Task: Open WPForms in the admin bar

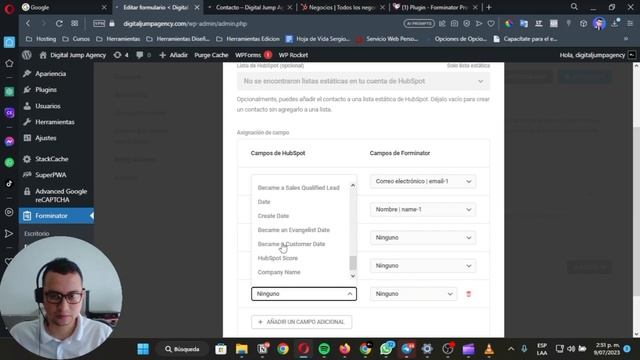Action: (x=253, y=55)
